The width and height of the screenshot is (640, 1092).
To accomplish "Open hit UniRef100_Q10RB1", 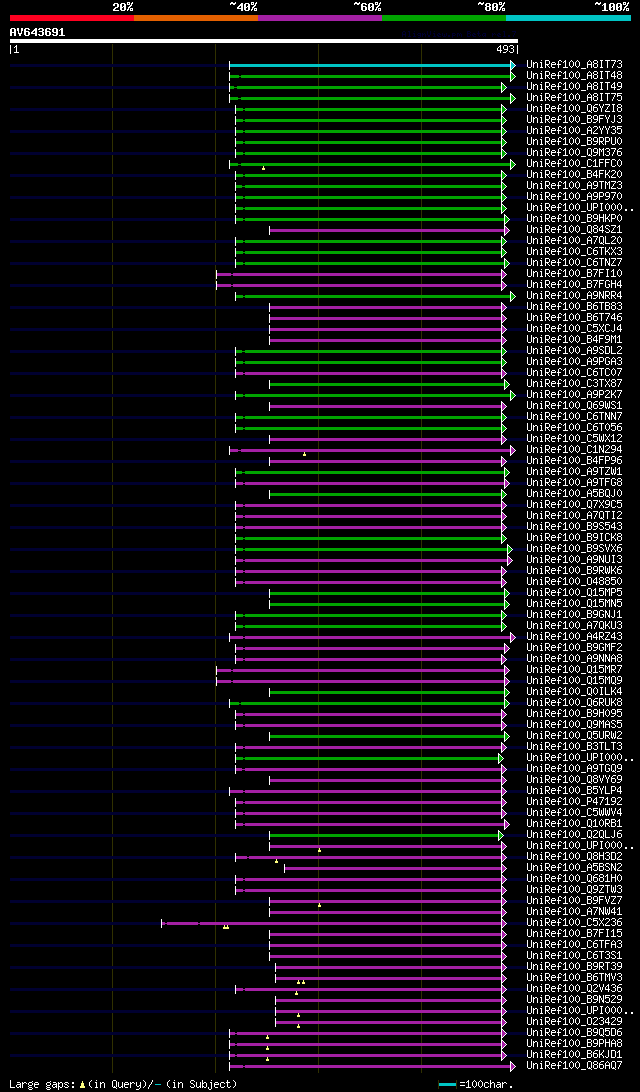I will [x=575, y=824].
